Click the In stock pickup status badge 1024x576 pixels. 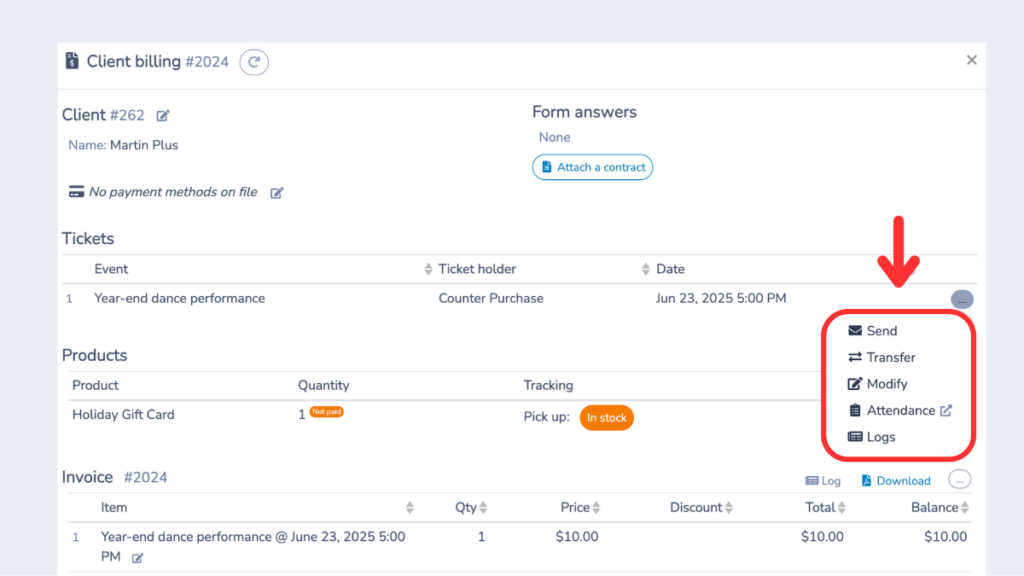coord(606,418)
